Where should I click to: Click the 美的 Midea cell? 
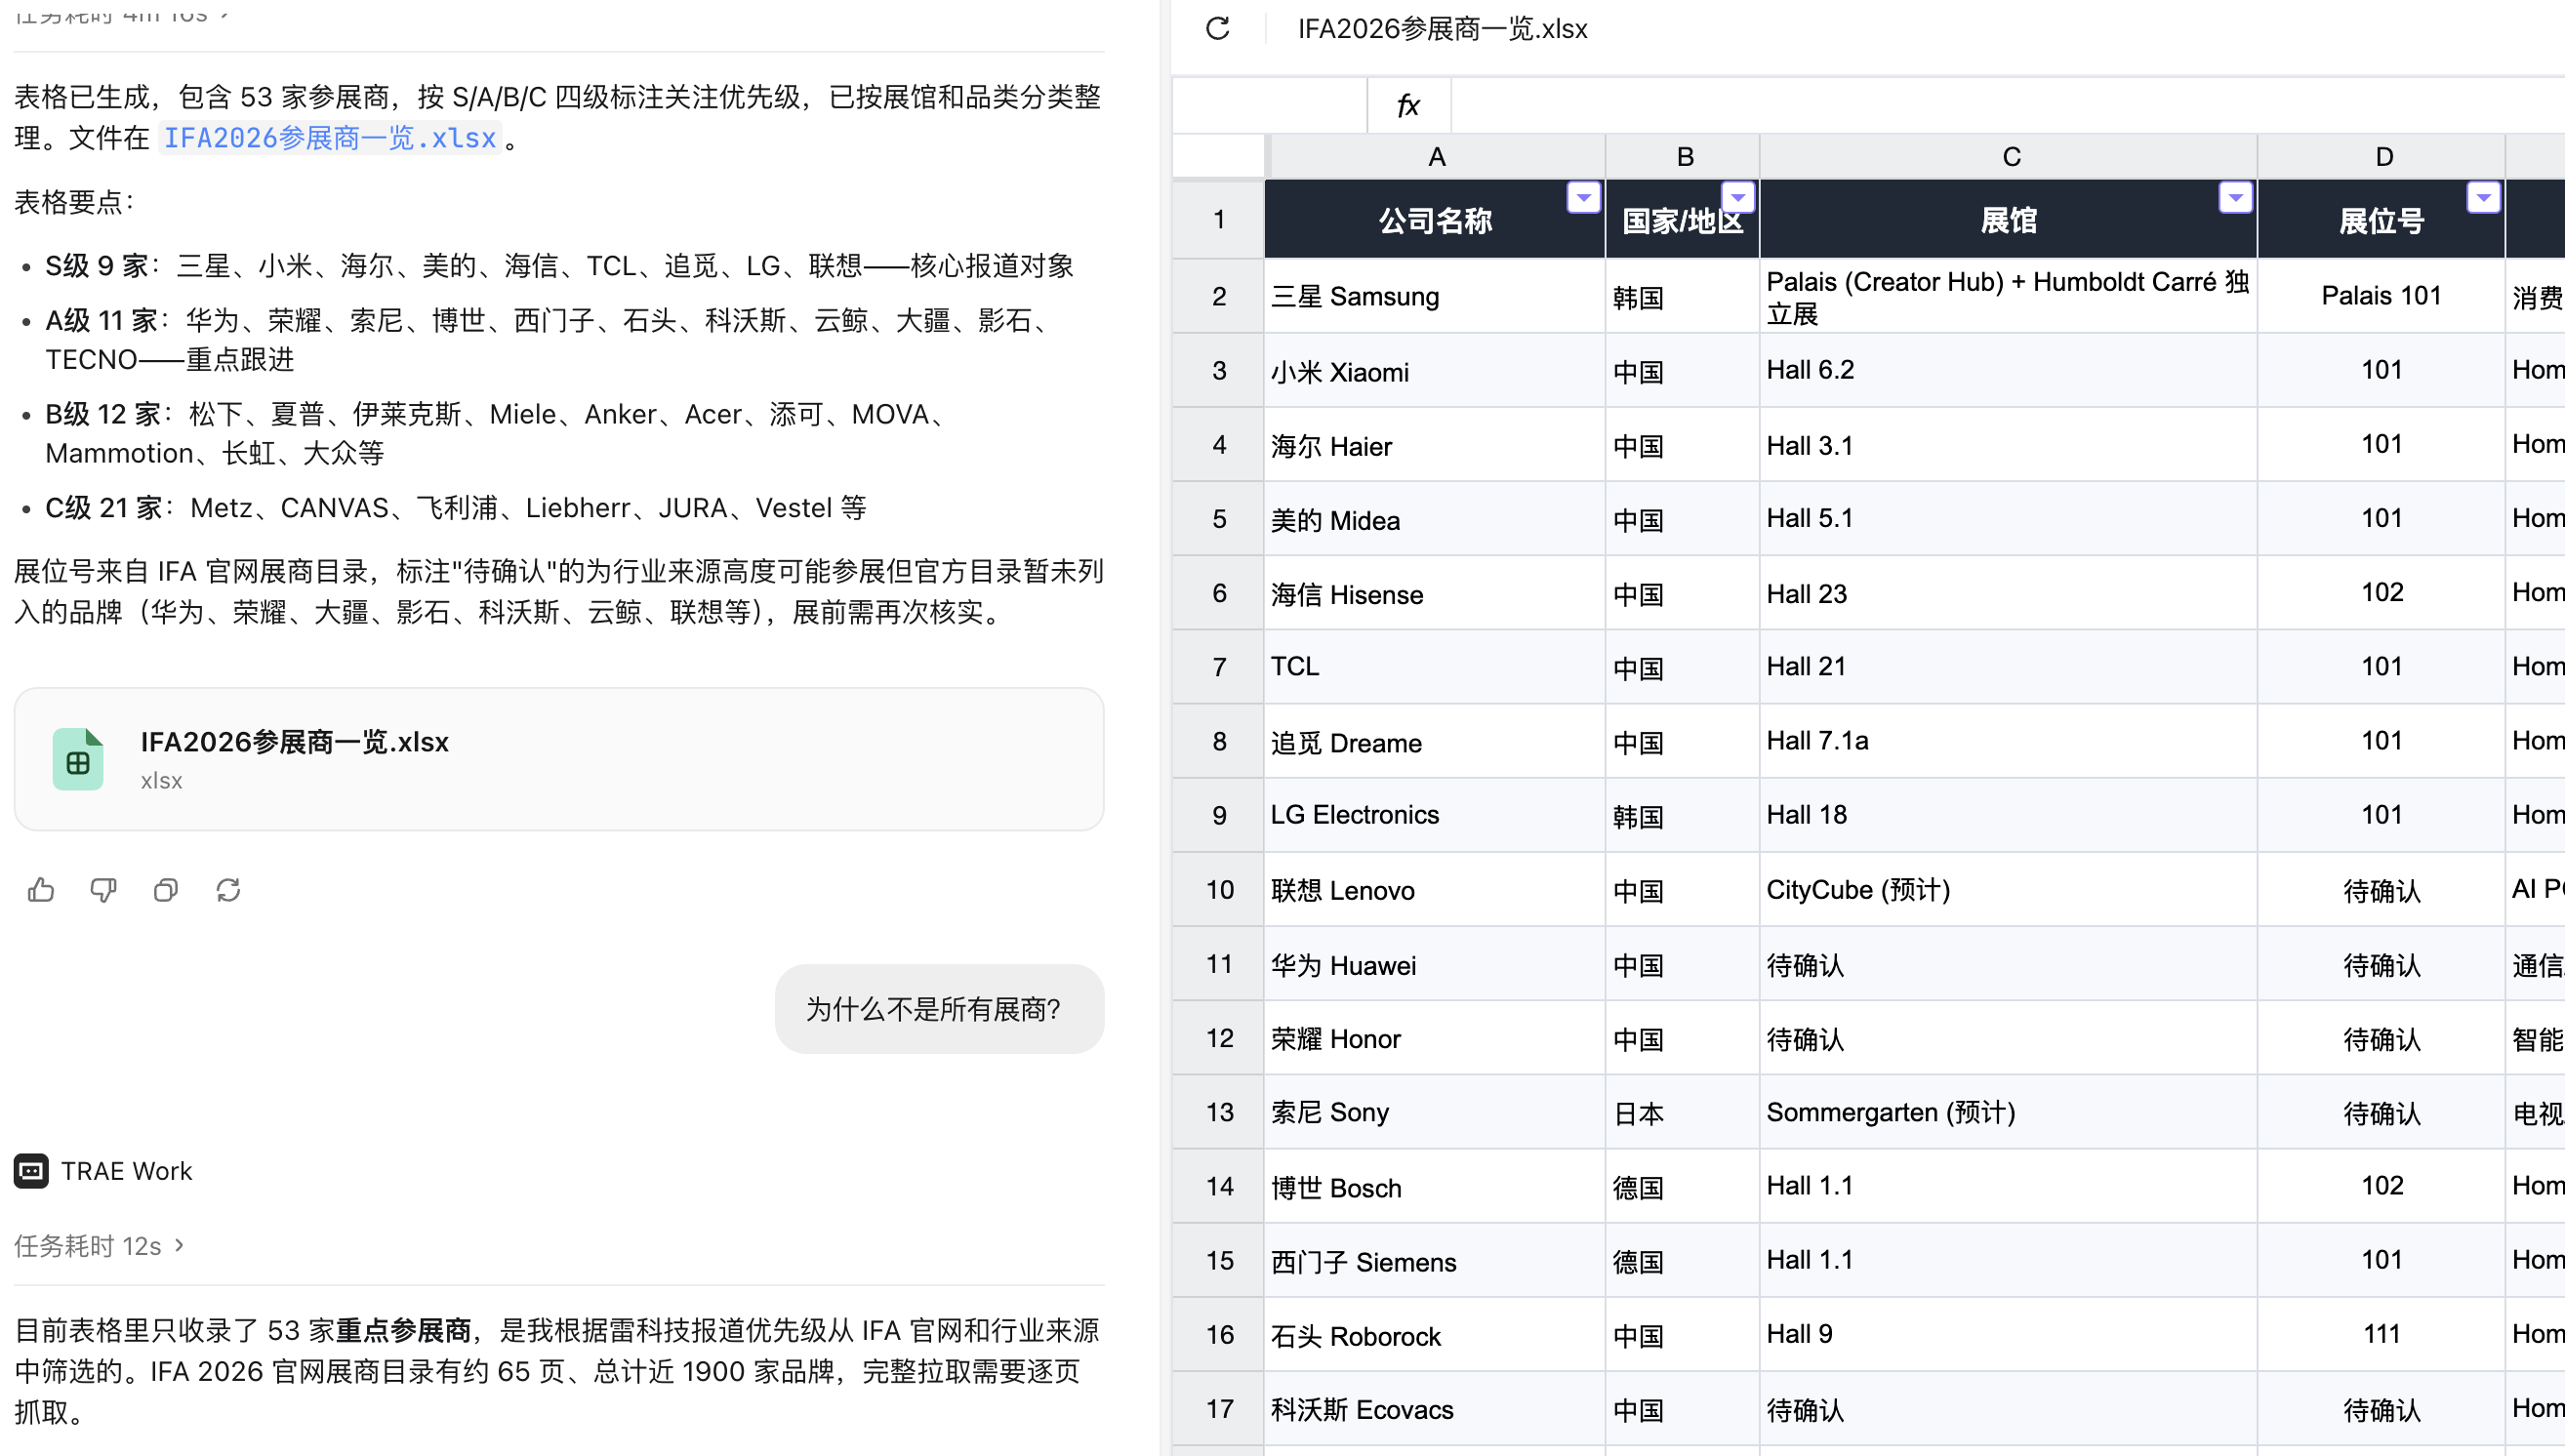pyautogui.click(x=1435, y=519)
